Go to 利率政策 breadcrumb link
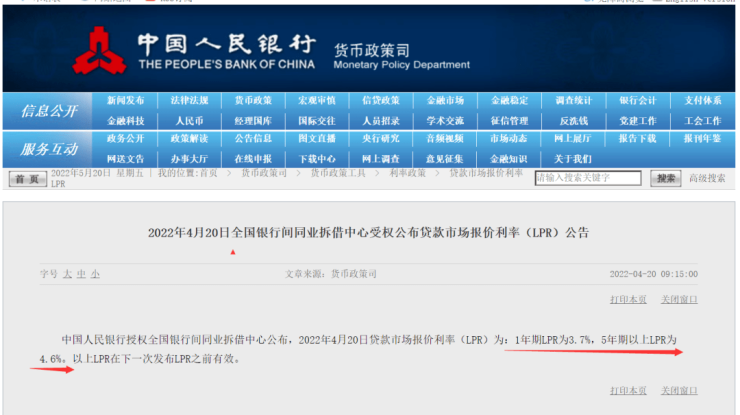Image resolution: width=740 pixels, height=415 pixels. pos(407,173)
